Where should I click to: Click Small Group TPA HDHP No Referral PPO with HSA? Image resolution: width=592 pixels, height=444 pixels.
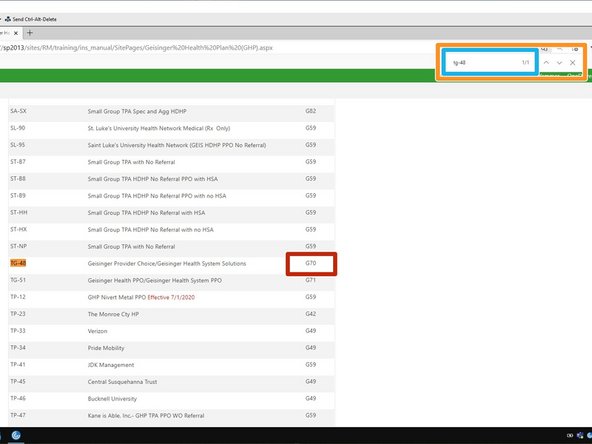[x=153, y=179]
